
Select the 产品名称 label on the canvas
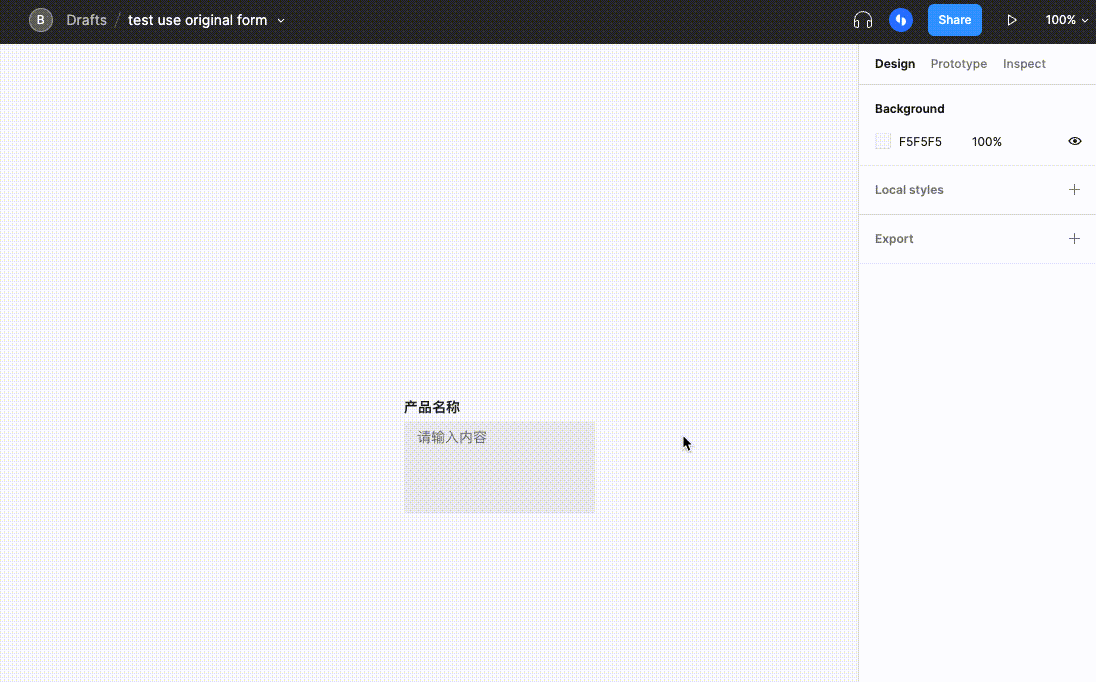pyautogui.click(x=431, y=407)
